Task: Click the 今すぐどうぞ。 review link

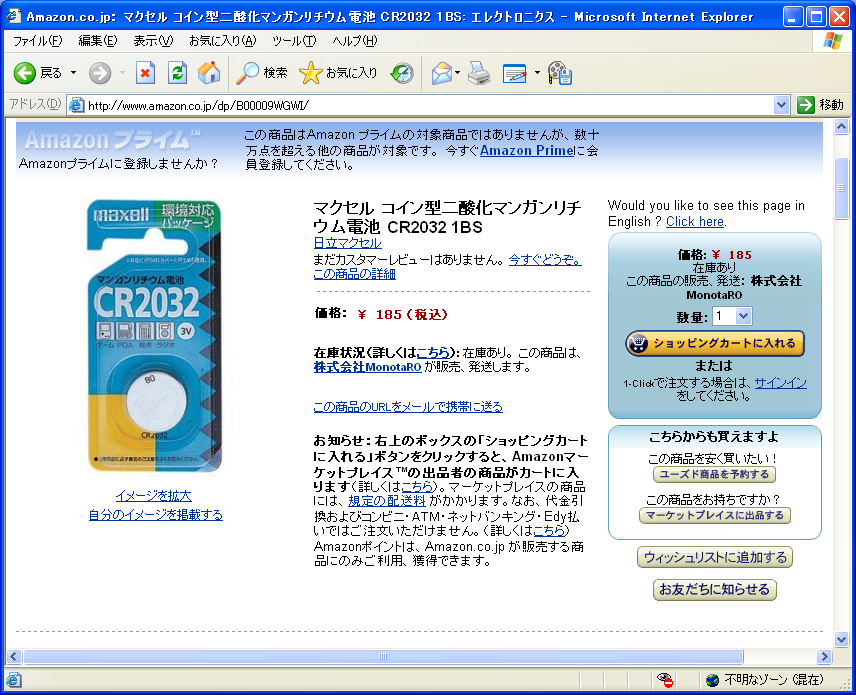Action: 545,260
